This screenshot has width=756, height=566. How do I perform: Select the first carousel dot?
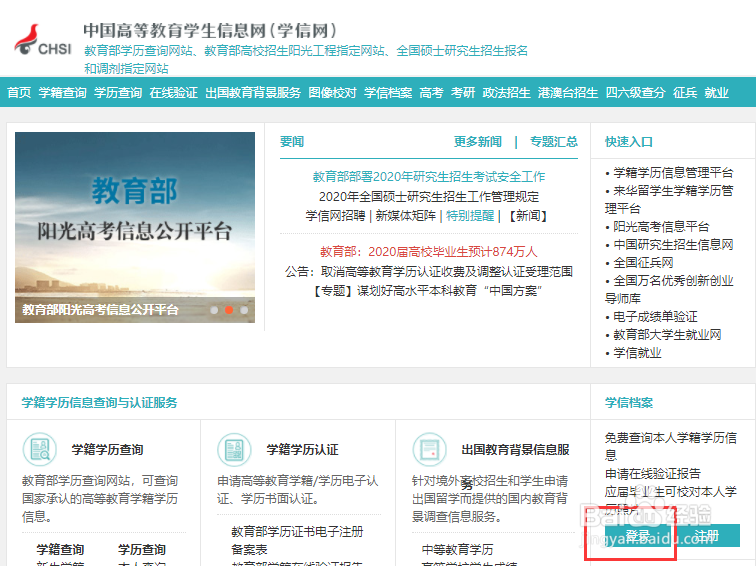(x=214, y=310)
